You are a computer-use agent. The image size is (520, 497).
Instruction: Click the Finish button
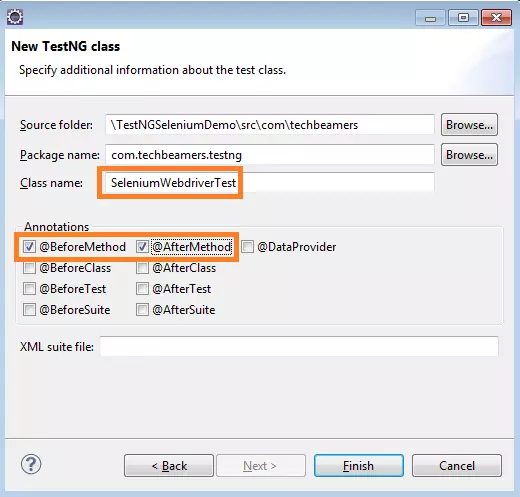[359, 465]
